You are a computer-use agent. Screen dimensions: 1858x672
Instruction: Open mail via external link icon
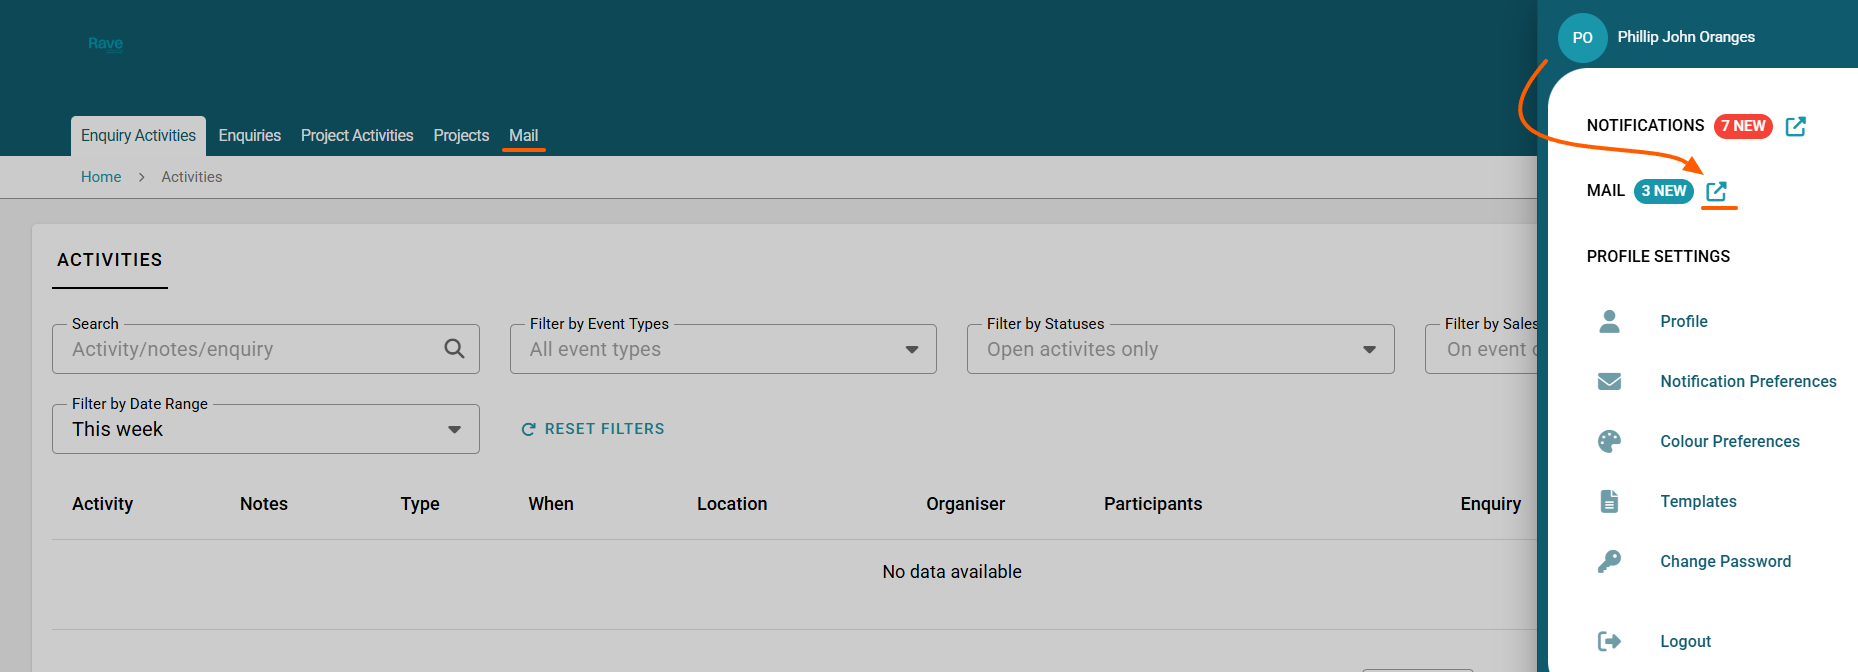click(1716, 191)
